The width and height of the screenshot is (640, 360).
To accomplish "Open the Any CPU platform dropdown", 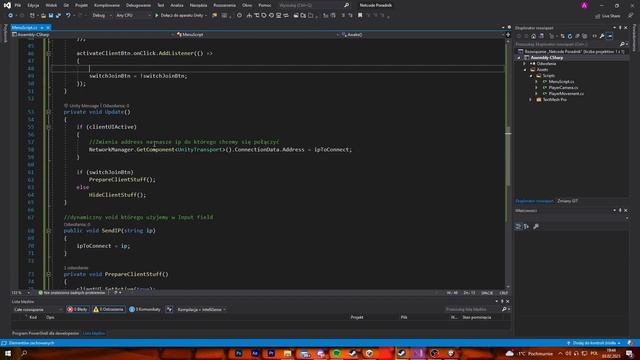I will pos(133,16).
